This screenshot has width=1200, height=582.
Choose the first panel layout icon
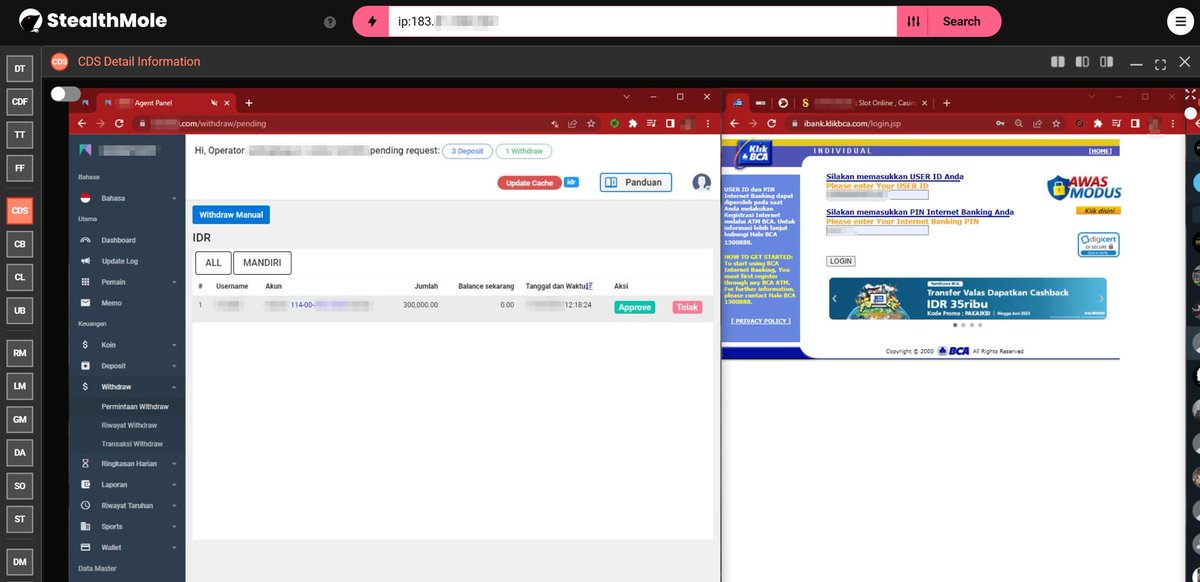coord(1058,62)
